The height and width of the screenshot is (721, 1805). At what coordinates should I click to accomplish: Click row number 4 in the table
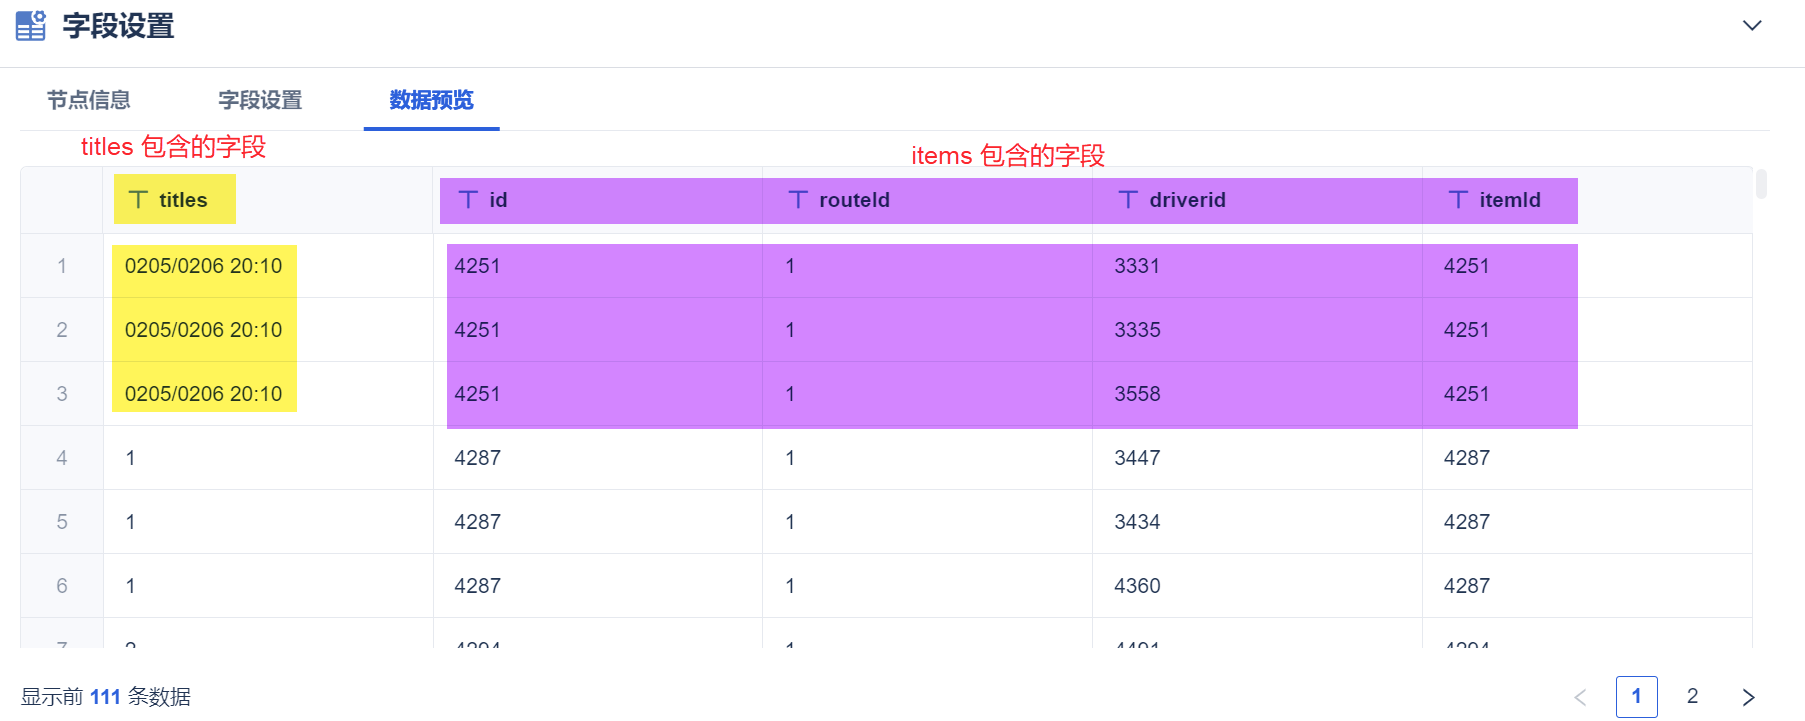62,458
